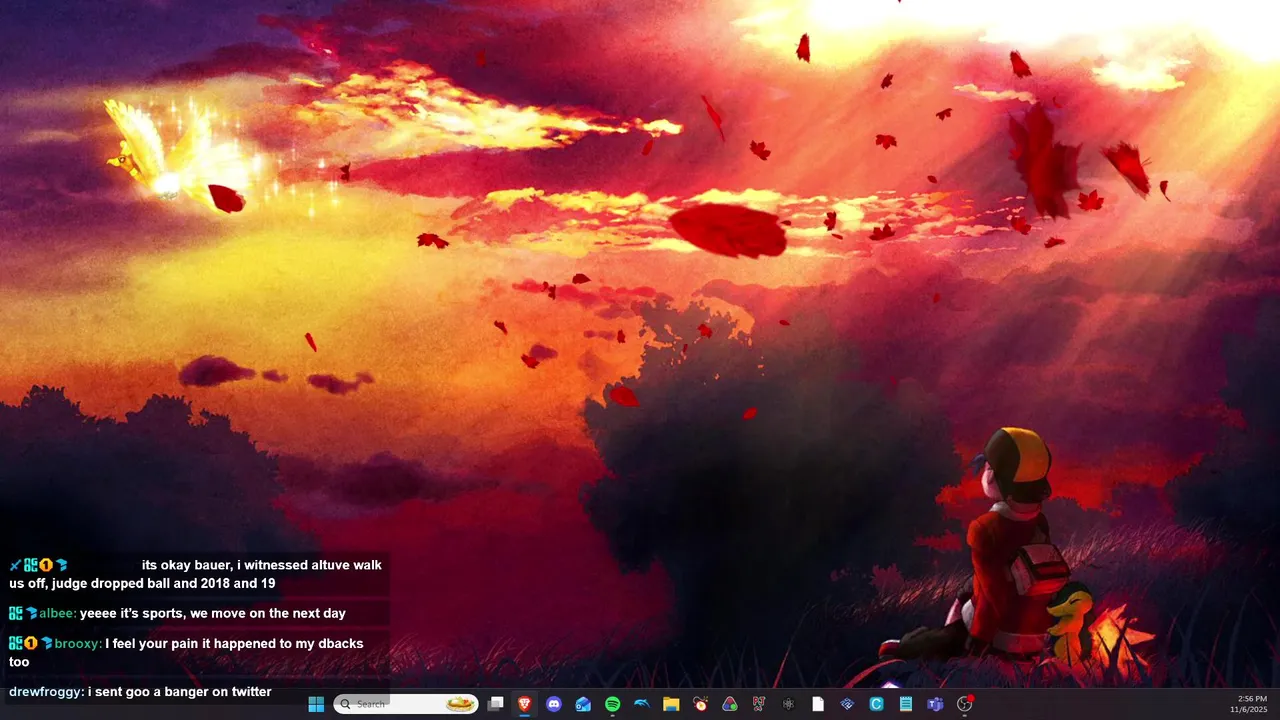Open the Windows Start menu
This screenshot has height=720, width=1280.
[316, 704]
